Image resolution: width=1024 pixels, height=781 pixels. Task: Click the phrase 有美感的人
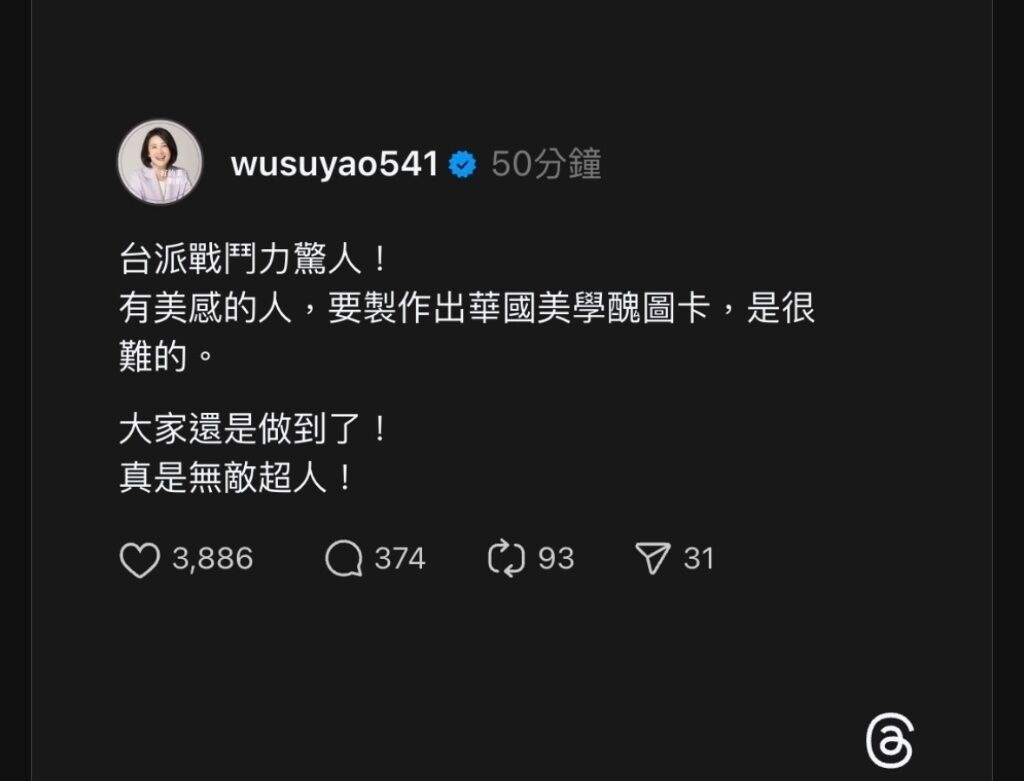pos(205,308)
